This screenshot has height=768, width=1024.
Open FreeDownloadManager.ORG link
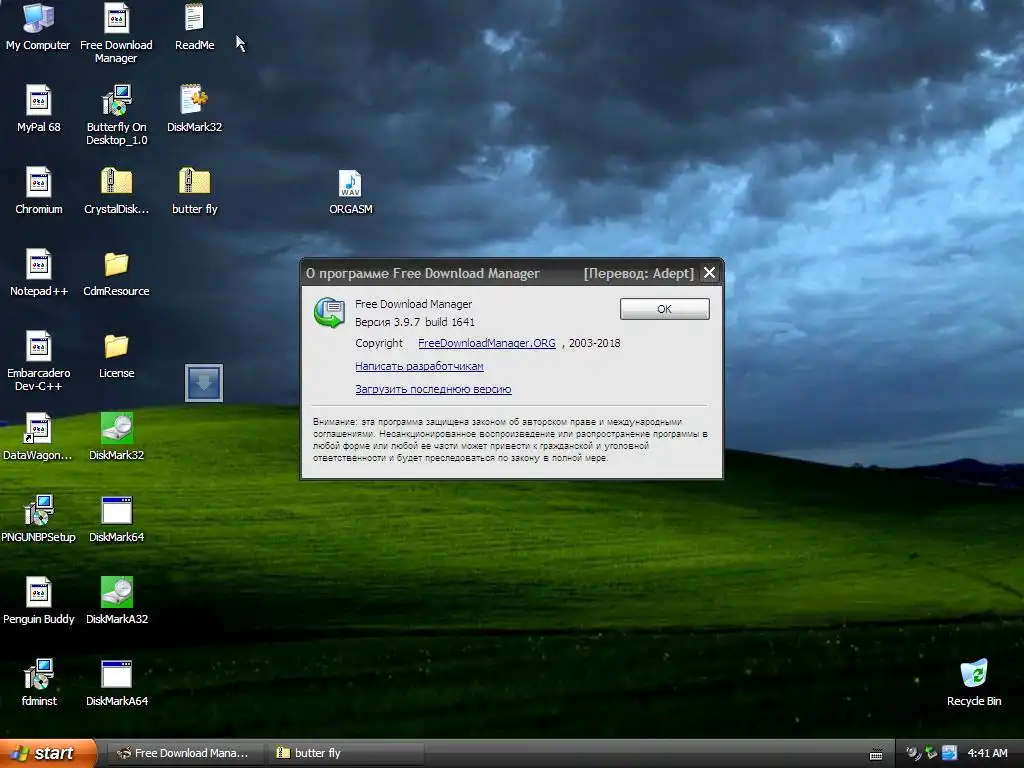click(487, 343)
